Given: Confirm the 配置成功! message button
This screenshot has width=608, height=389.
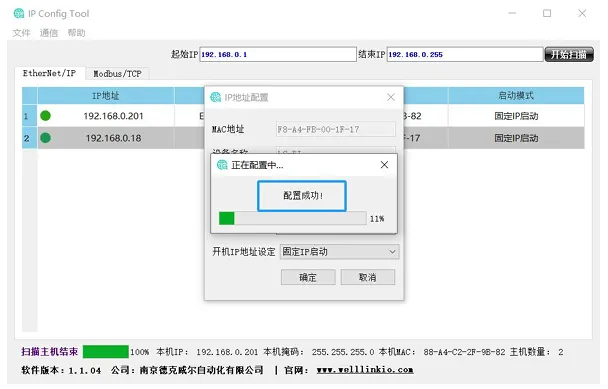Looking at the screenshot, I should click(x=302, y=196).
